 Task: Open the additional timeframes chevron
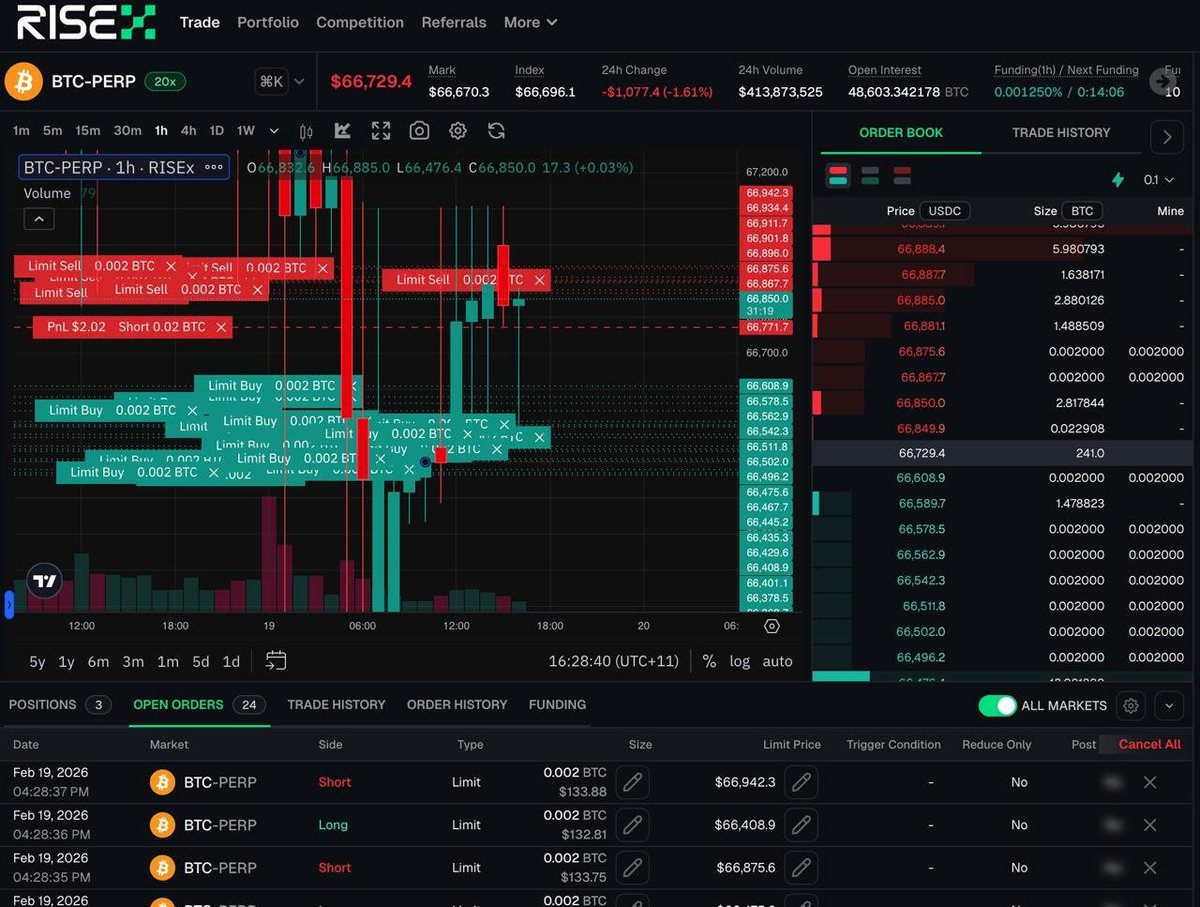pos(274,131)
